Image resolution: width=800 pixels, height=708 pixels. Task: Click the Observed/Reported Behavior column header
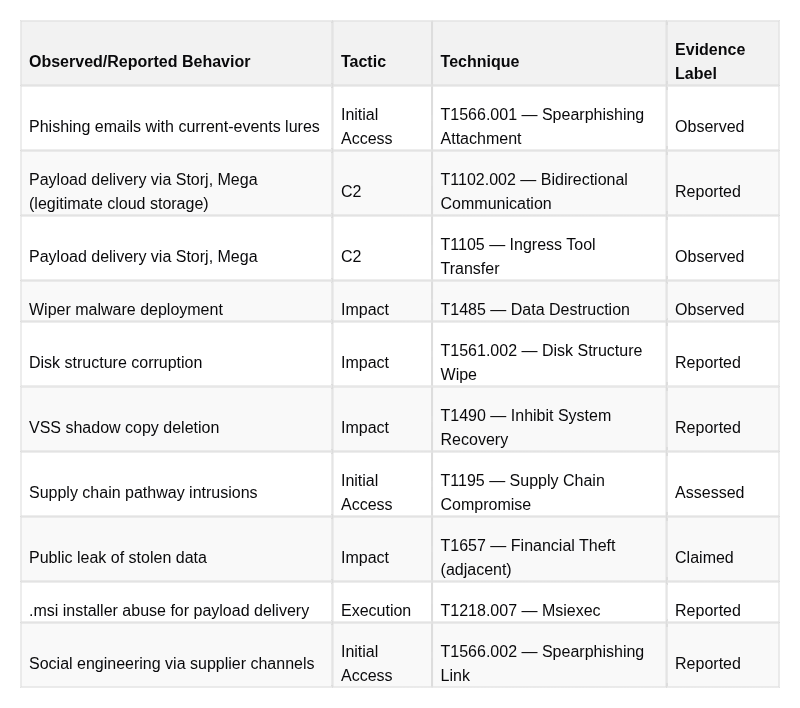tap(177, 54)
